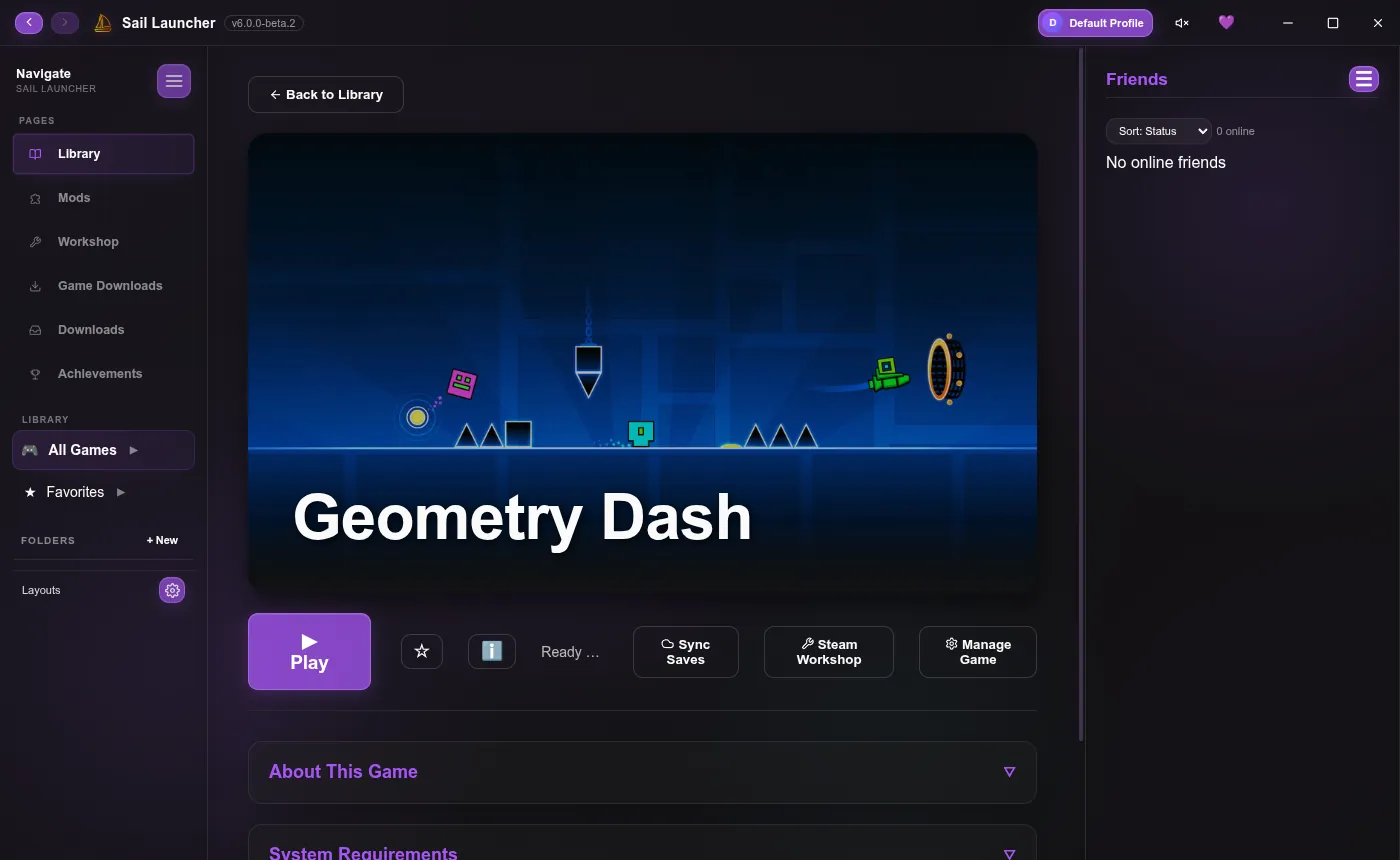Toggle favorite star for Geometry Dash
The height and width of the screenshot is (860, 1400).
pos(422,651)
